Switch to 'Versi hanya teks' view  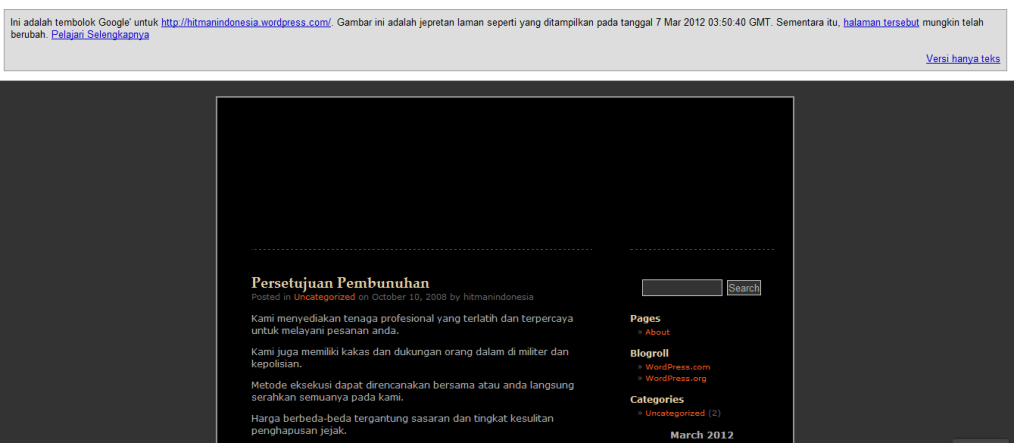pyautogui.click(x=962, y=59)
